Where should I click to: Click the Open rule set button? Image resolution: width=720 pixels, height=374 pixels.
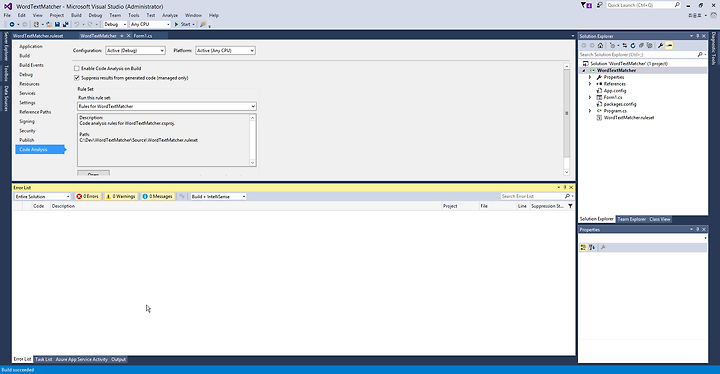(x=93, y=174)
